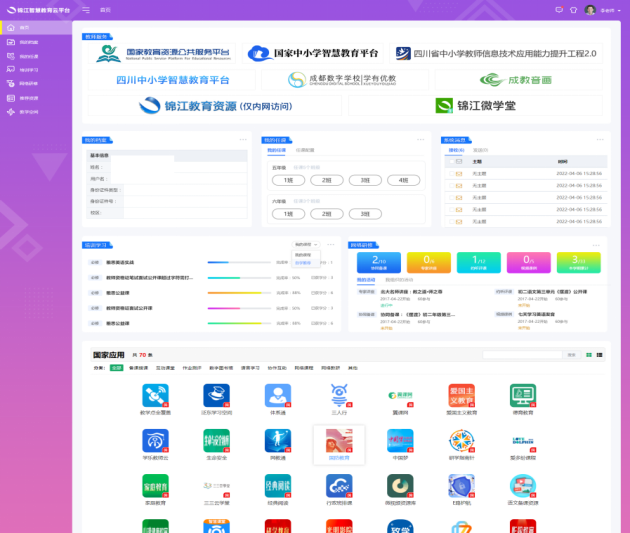Open the blue 2/10 statistics tile
630x533 pixels.
(x=378, y=263)
